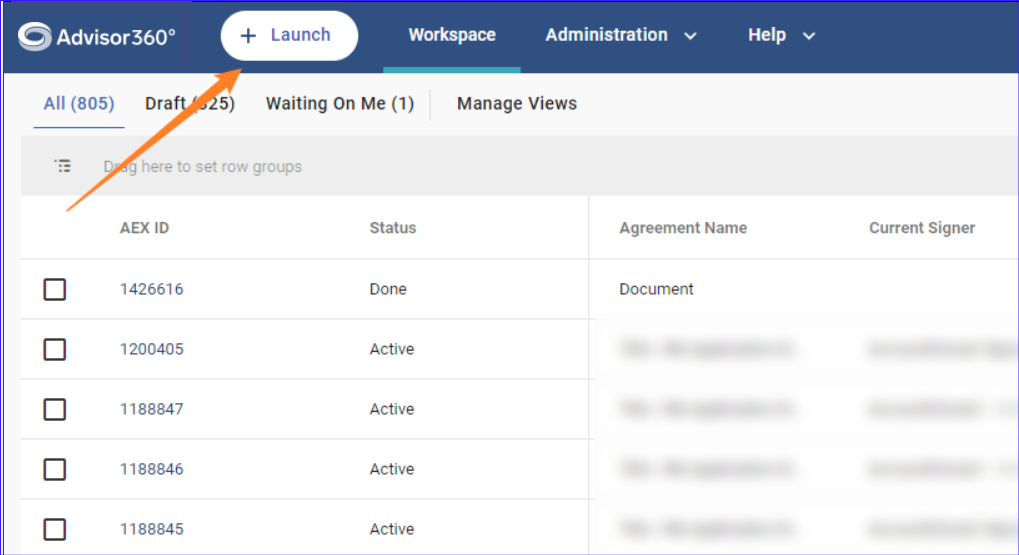This screenshot has height=555, width=1019.
Task: Switch to Waiting On Me (1) tab
Action: (340, 103)
